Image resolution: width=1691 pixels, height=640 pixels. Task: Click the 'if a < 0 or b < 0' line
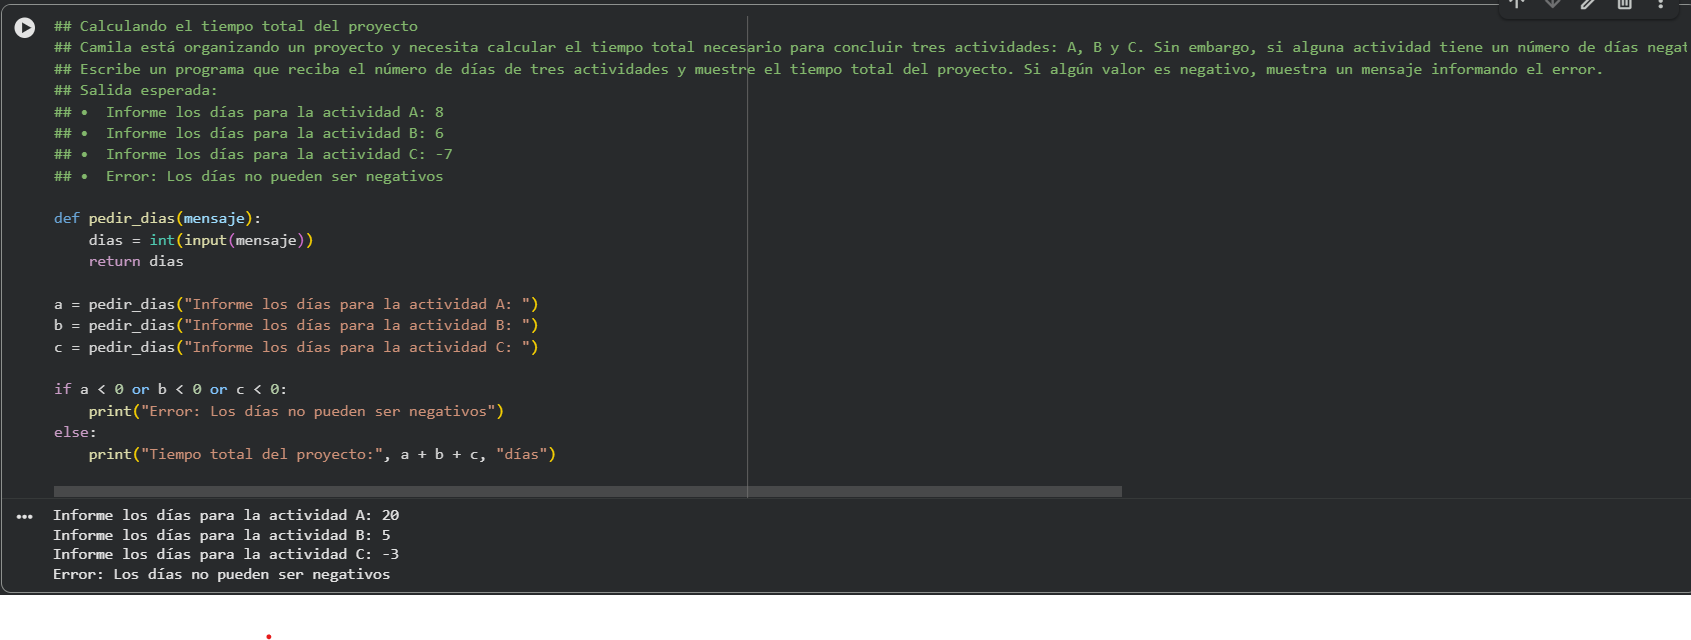(x=170, y=389)
